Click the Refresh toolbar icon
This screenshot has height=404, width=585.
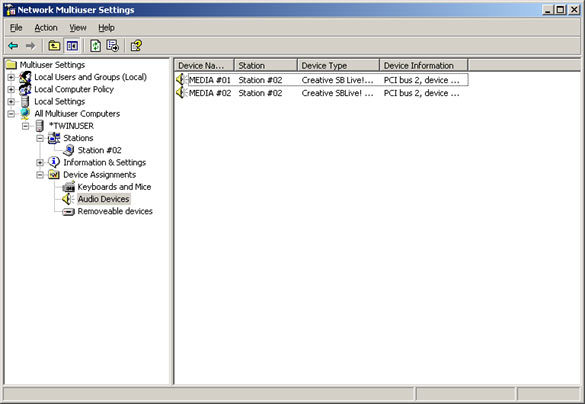tap(96, 46)
